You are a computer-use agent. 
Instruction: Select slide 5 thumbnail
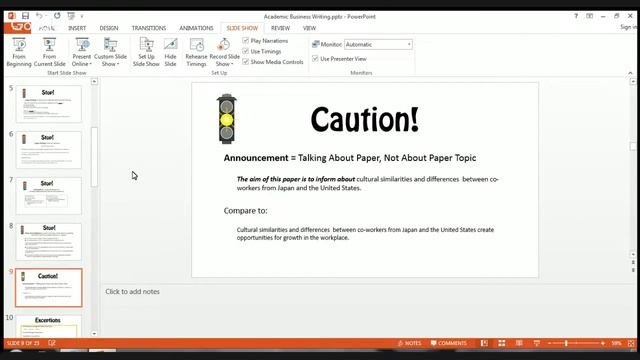(x=49, y=104)
